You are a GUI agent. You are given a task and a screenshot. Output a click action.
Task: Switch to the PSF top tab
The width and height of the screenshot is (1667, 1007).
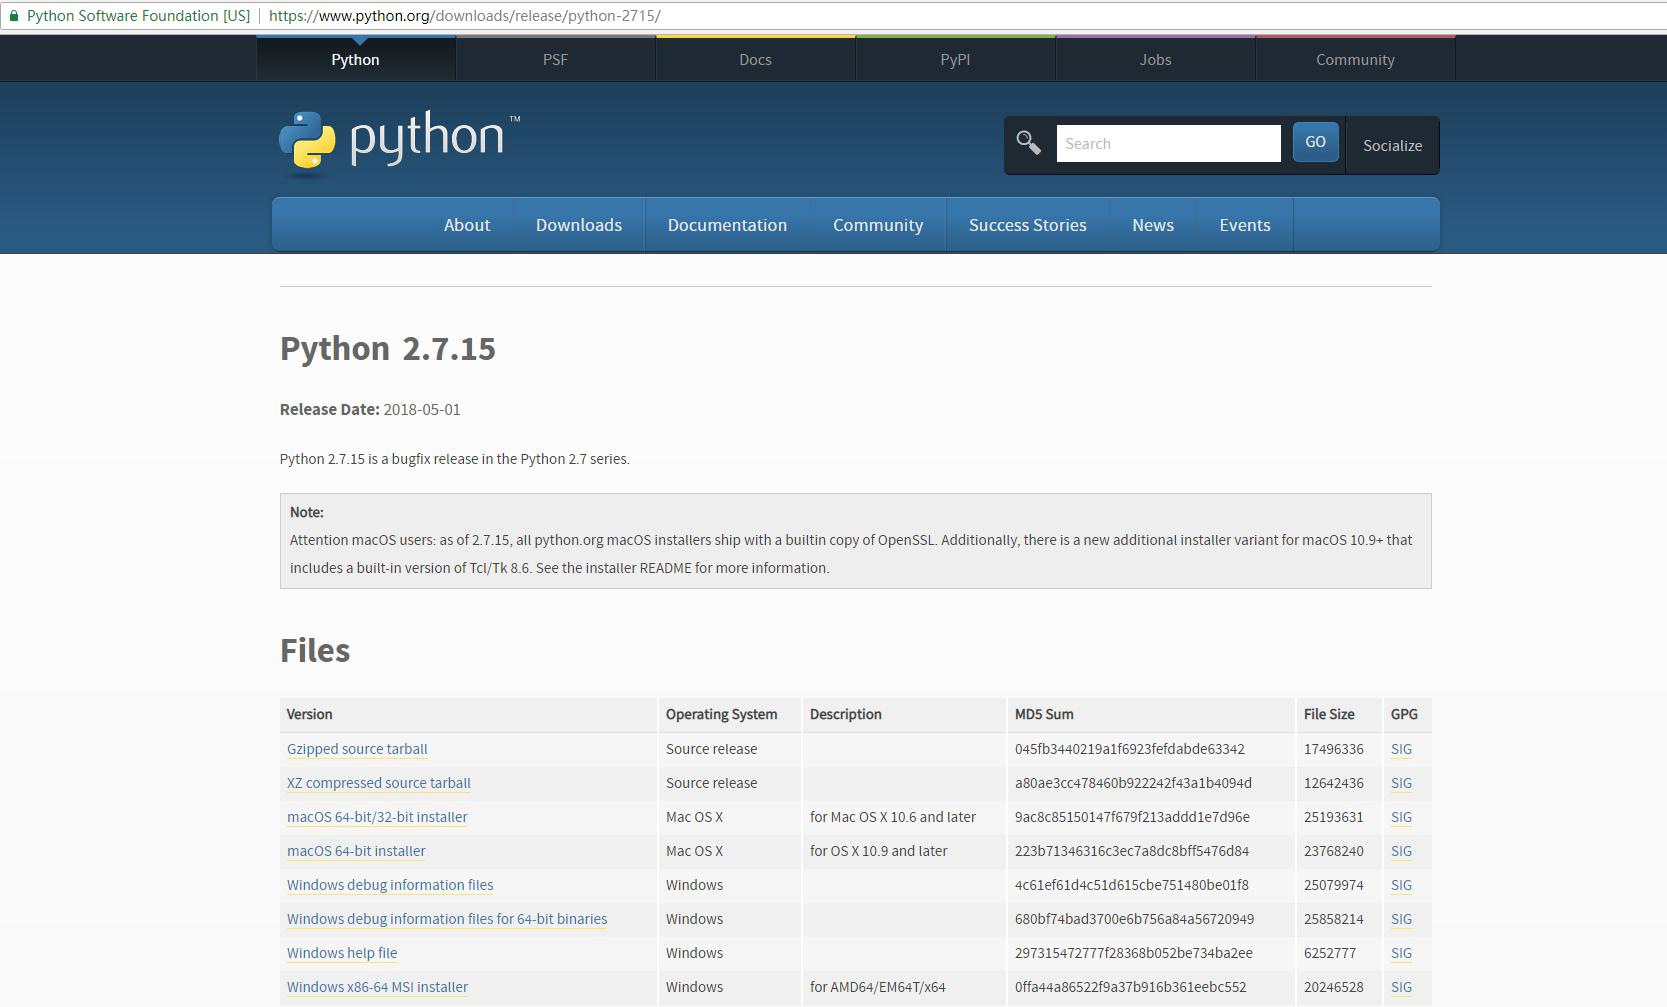coord(556,59)
